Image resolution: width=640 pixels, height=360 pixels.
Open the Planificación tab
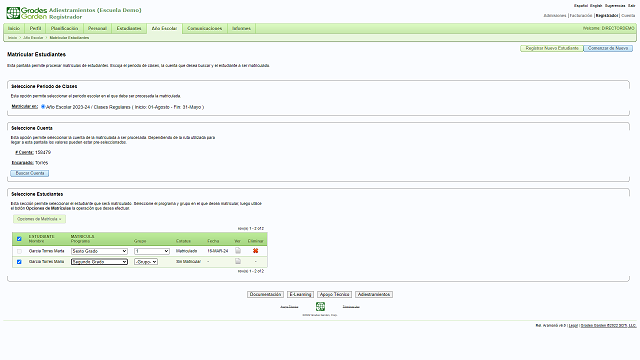click(64, 28)
